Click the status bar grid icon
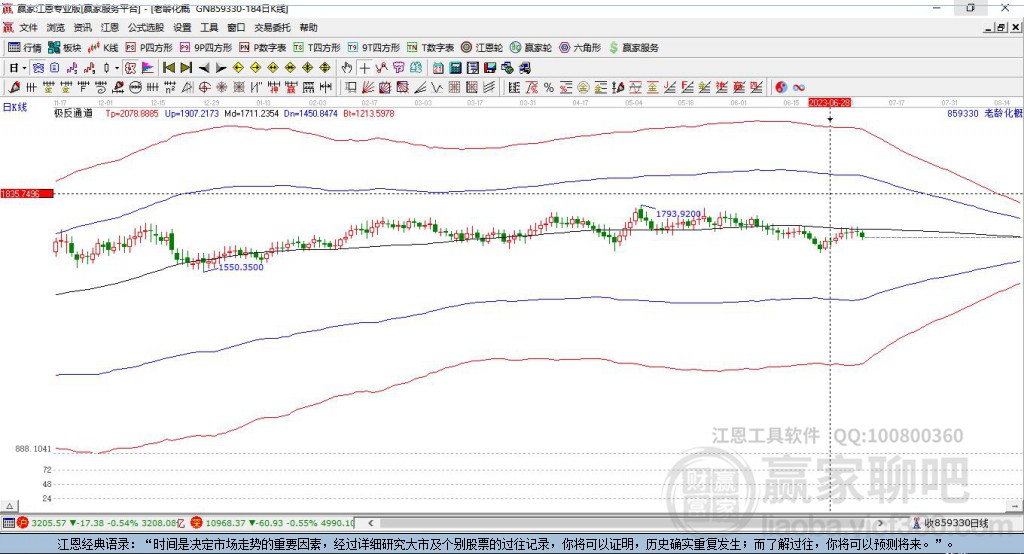The width and height of the screenshot is (1024, 554). [8, 523]
